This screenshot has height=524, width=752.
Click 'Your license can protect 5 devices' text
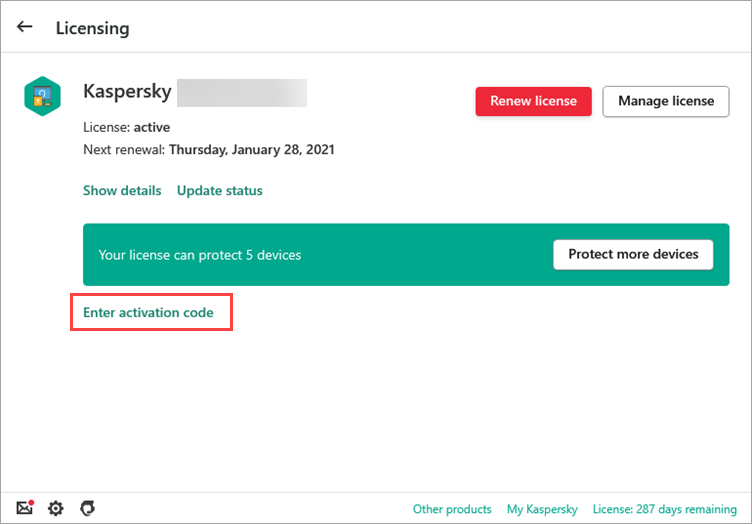(x=200, y=255)
